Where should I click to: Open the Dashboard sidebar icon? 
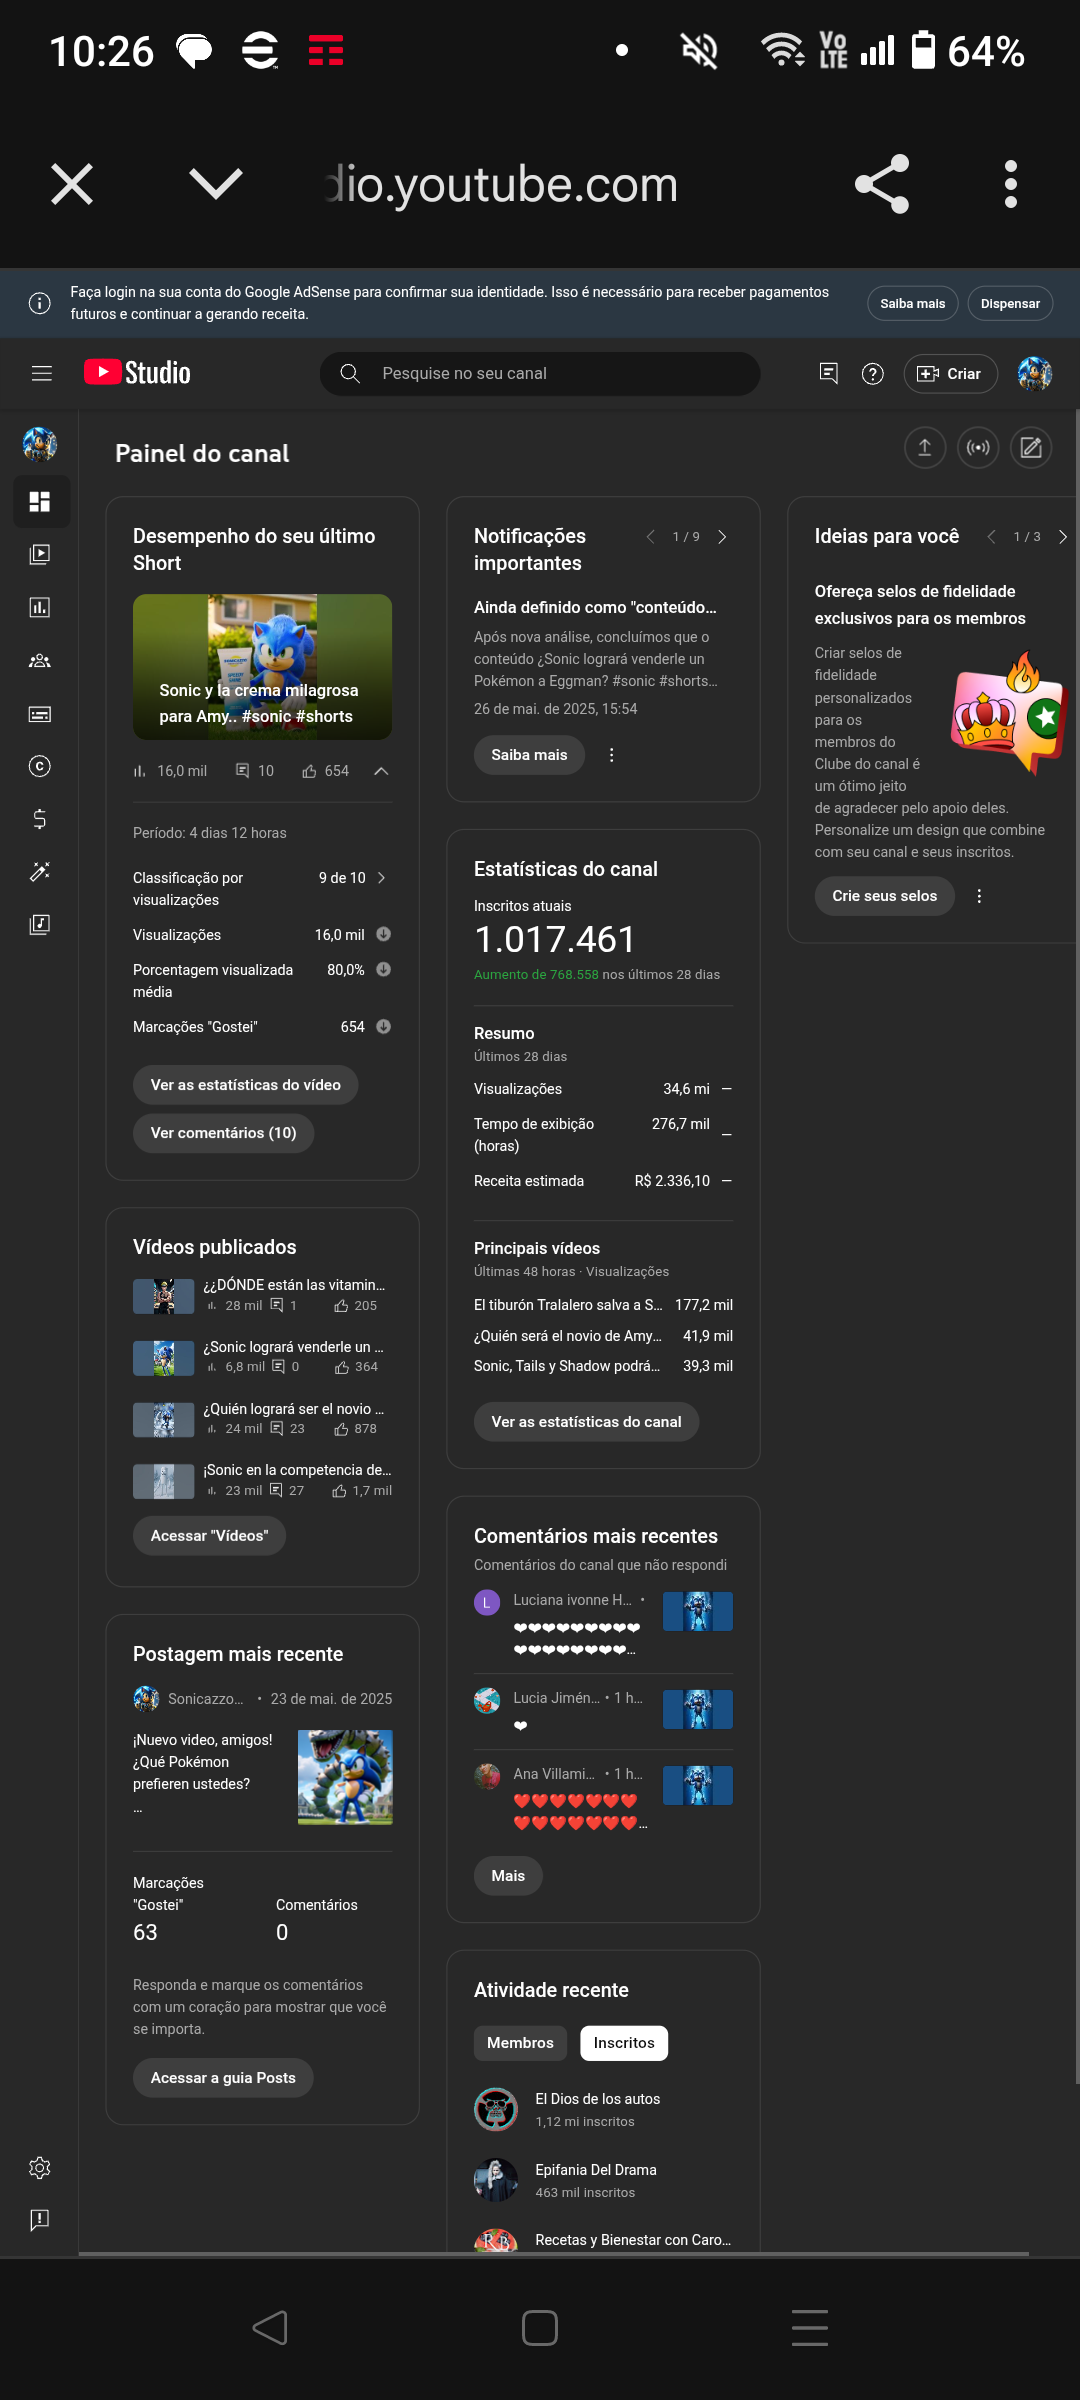tap(40, 502)
